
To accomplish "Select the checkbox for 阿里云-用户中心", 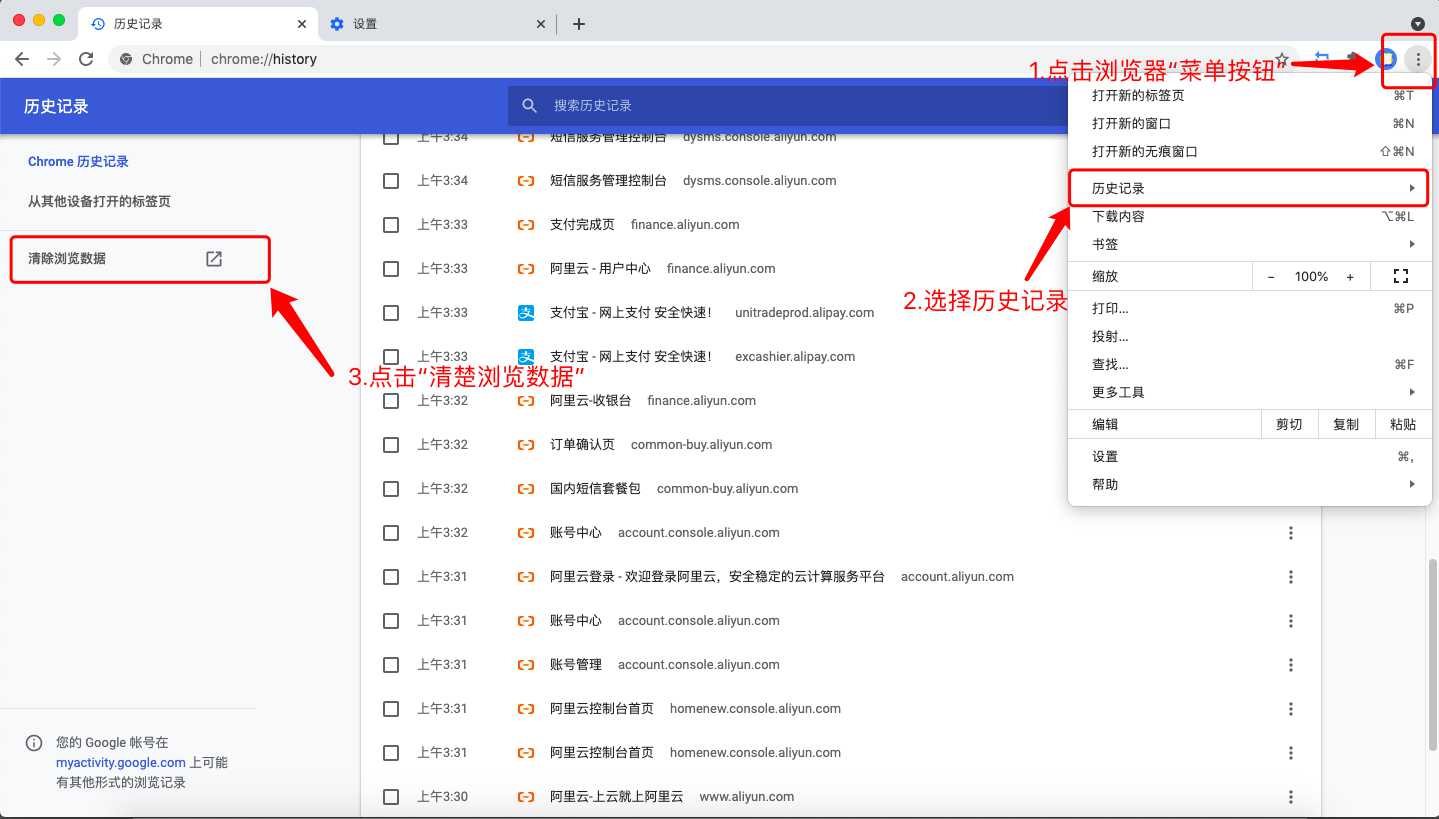I will (390, 268).
